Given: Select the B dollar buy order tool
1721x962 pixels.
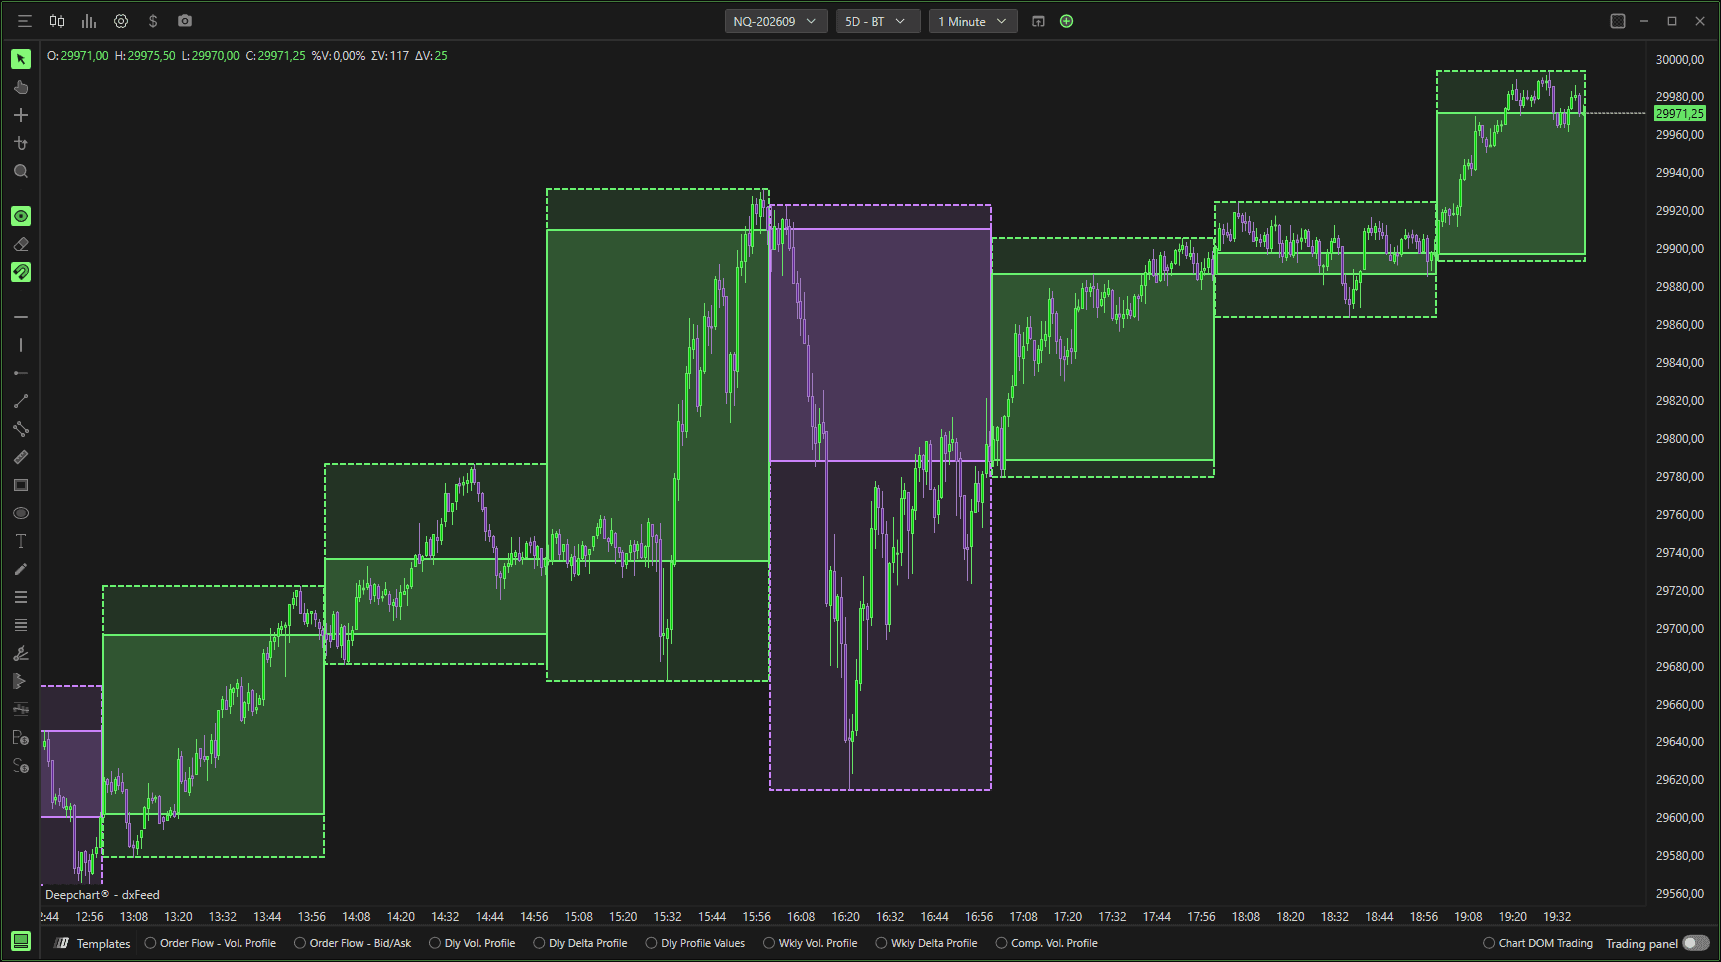Looking at the screenshot, I should (21, 738).
